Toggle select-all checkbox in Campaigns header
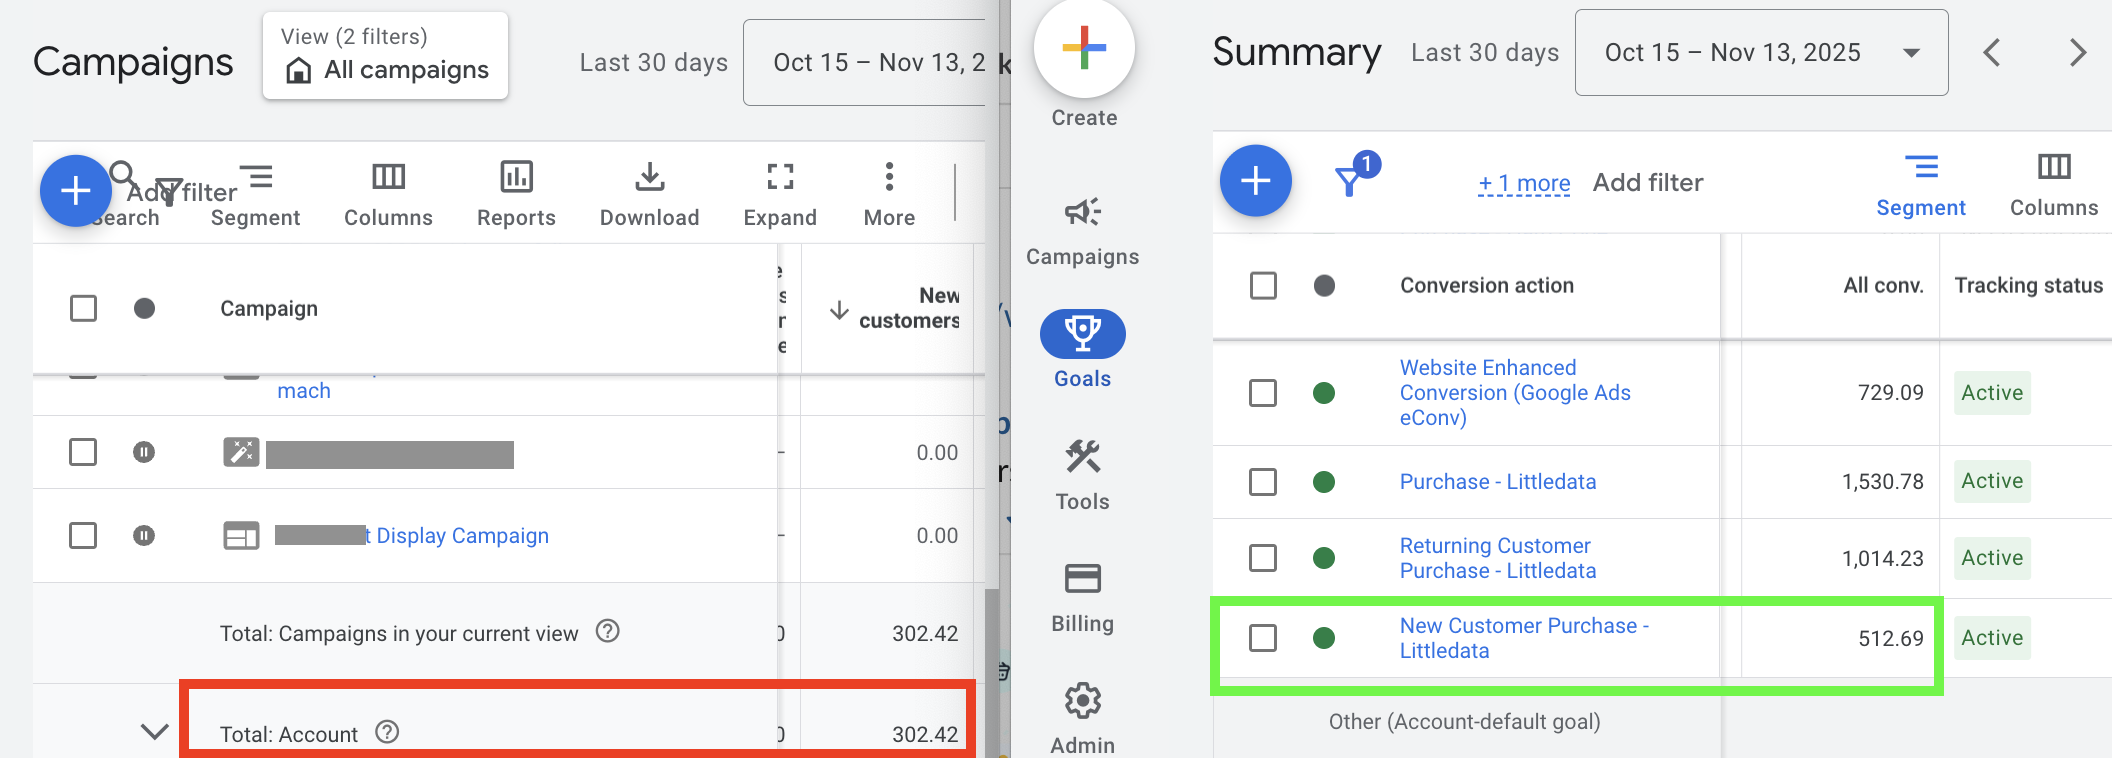Viewport: 2112px width, 758px height. pos(84,308)
